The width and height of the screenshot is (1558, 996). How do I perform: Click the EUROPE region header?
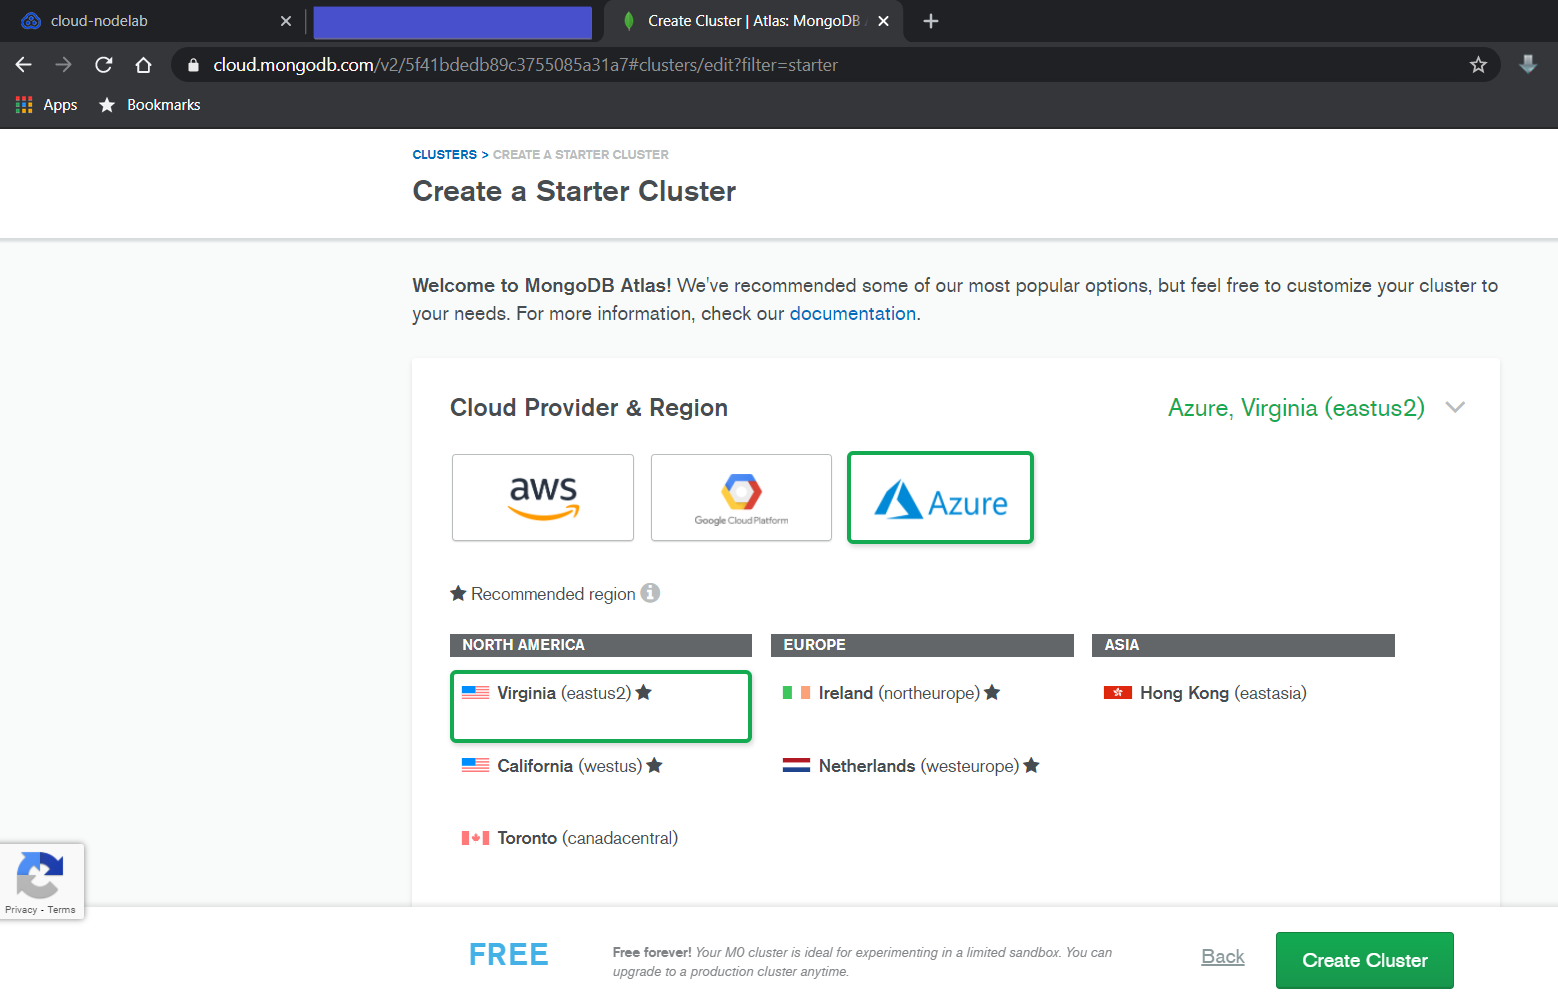[x=922, y=645]
